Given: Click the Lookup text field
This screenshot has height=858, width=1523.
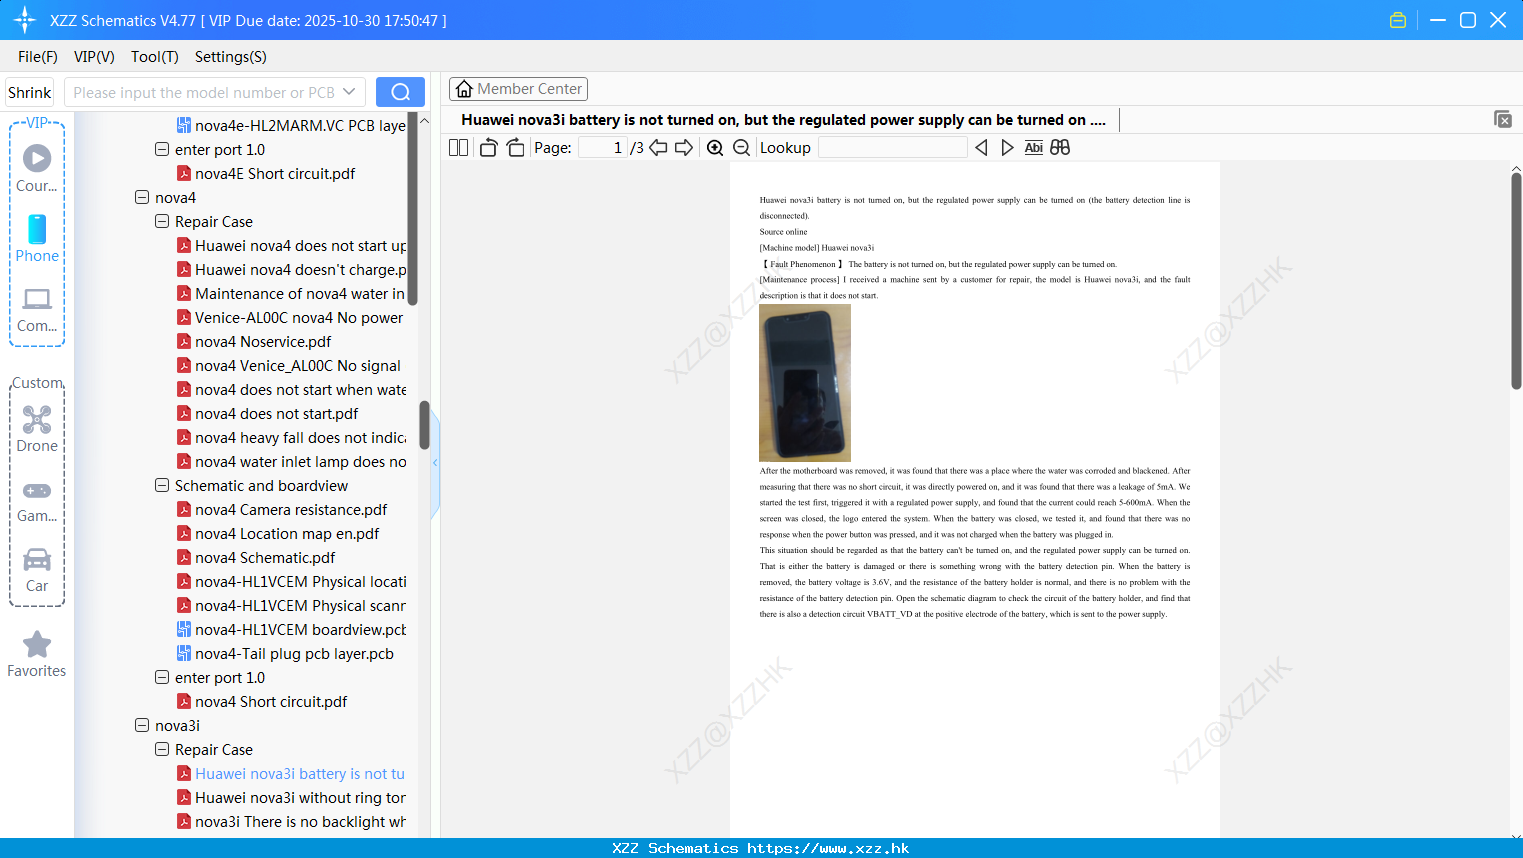Looking at the screenshot, I should coord(893,147).
